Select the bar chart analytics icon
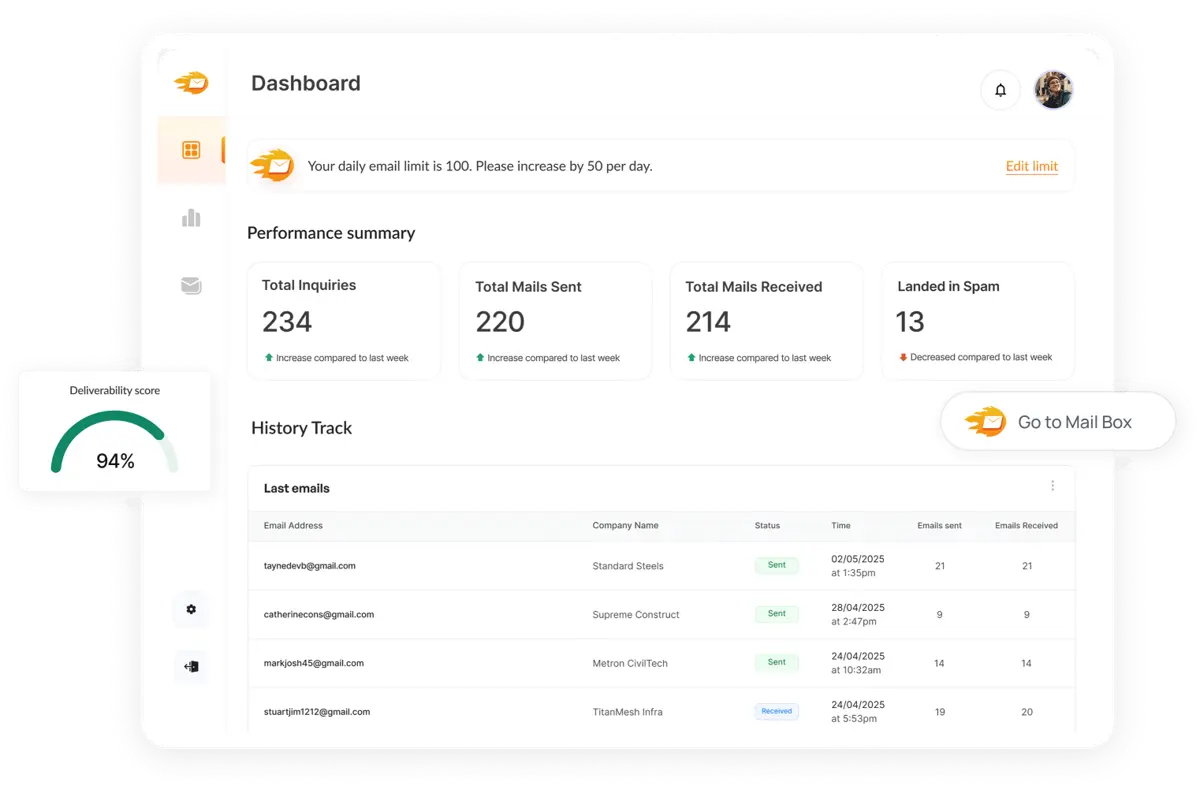Image resolution: width=1200 pixels, height=793 pixels. coord(191,218)
